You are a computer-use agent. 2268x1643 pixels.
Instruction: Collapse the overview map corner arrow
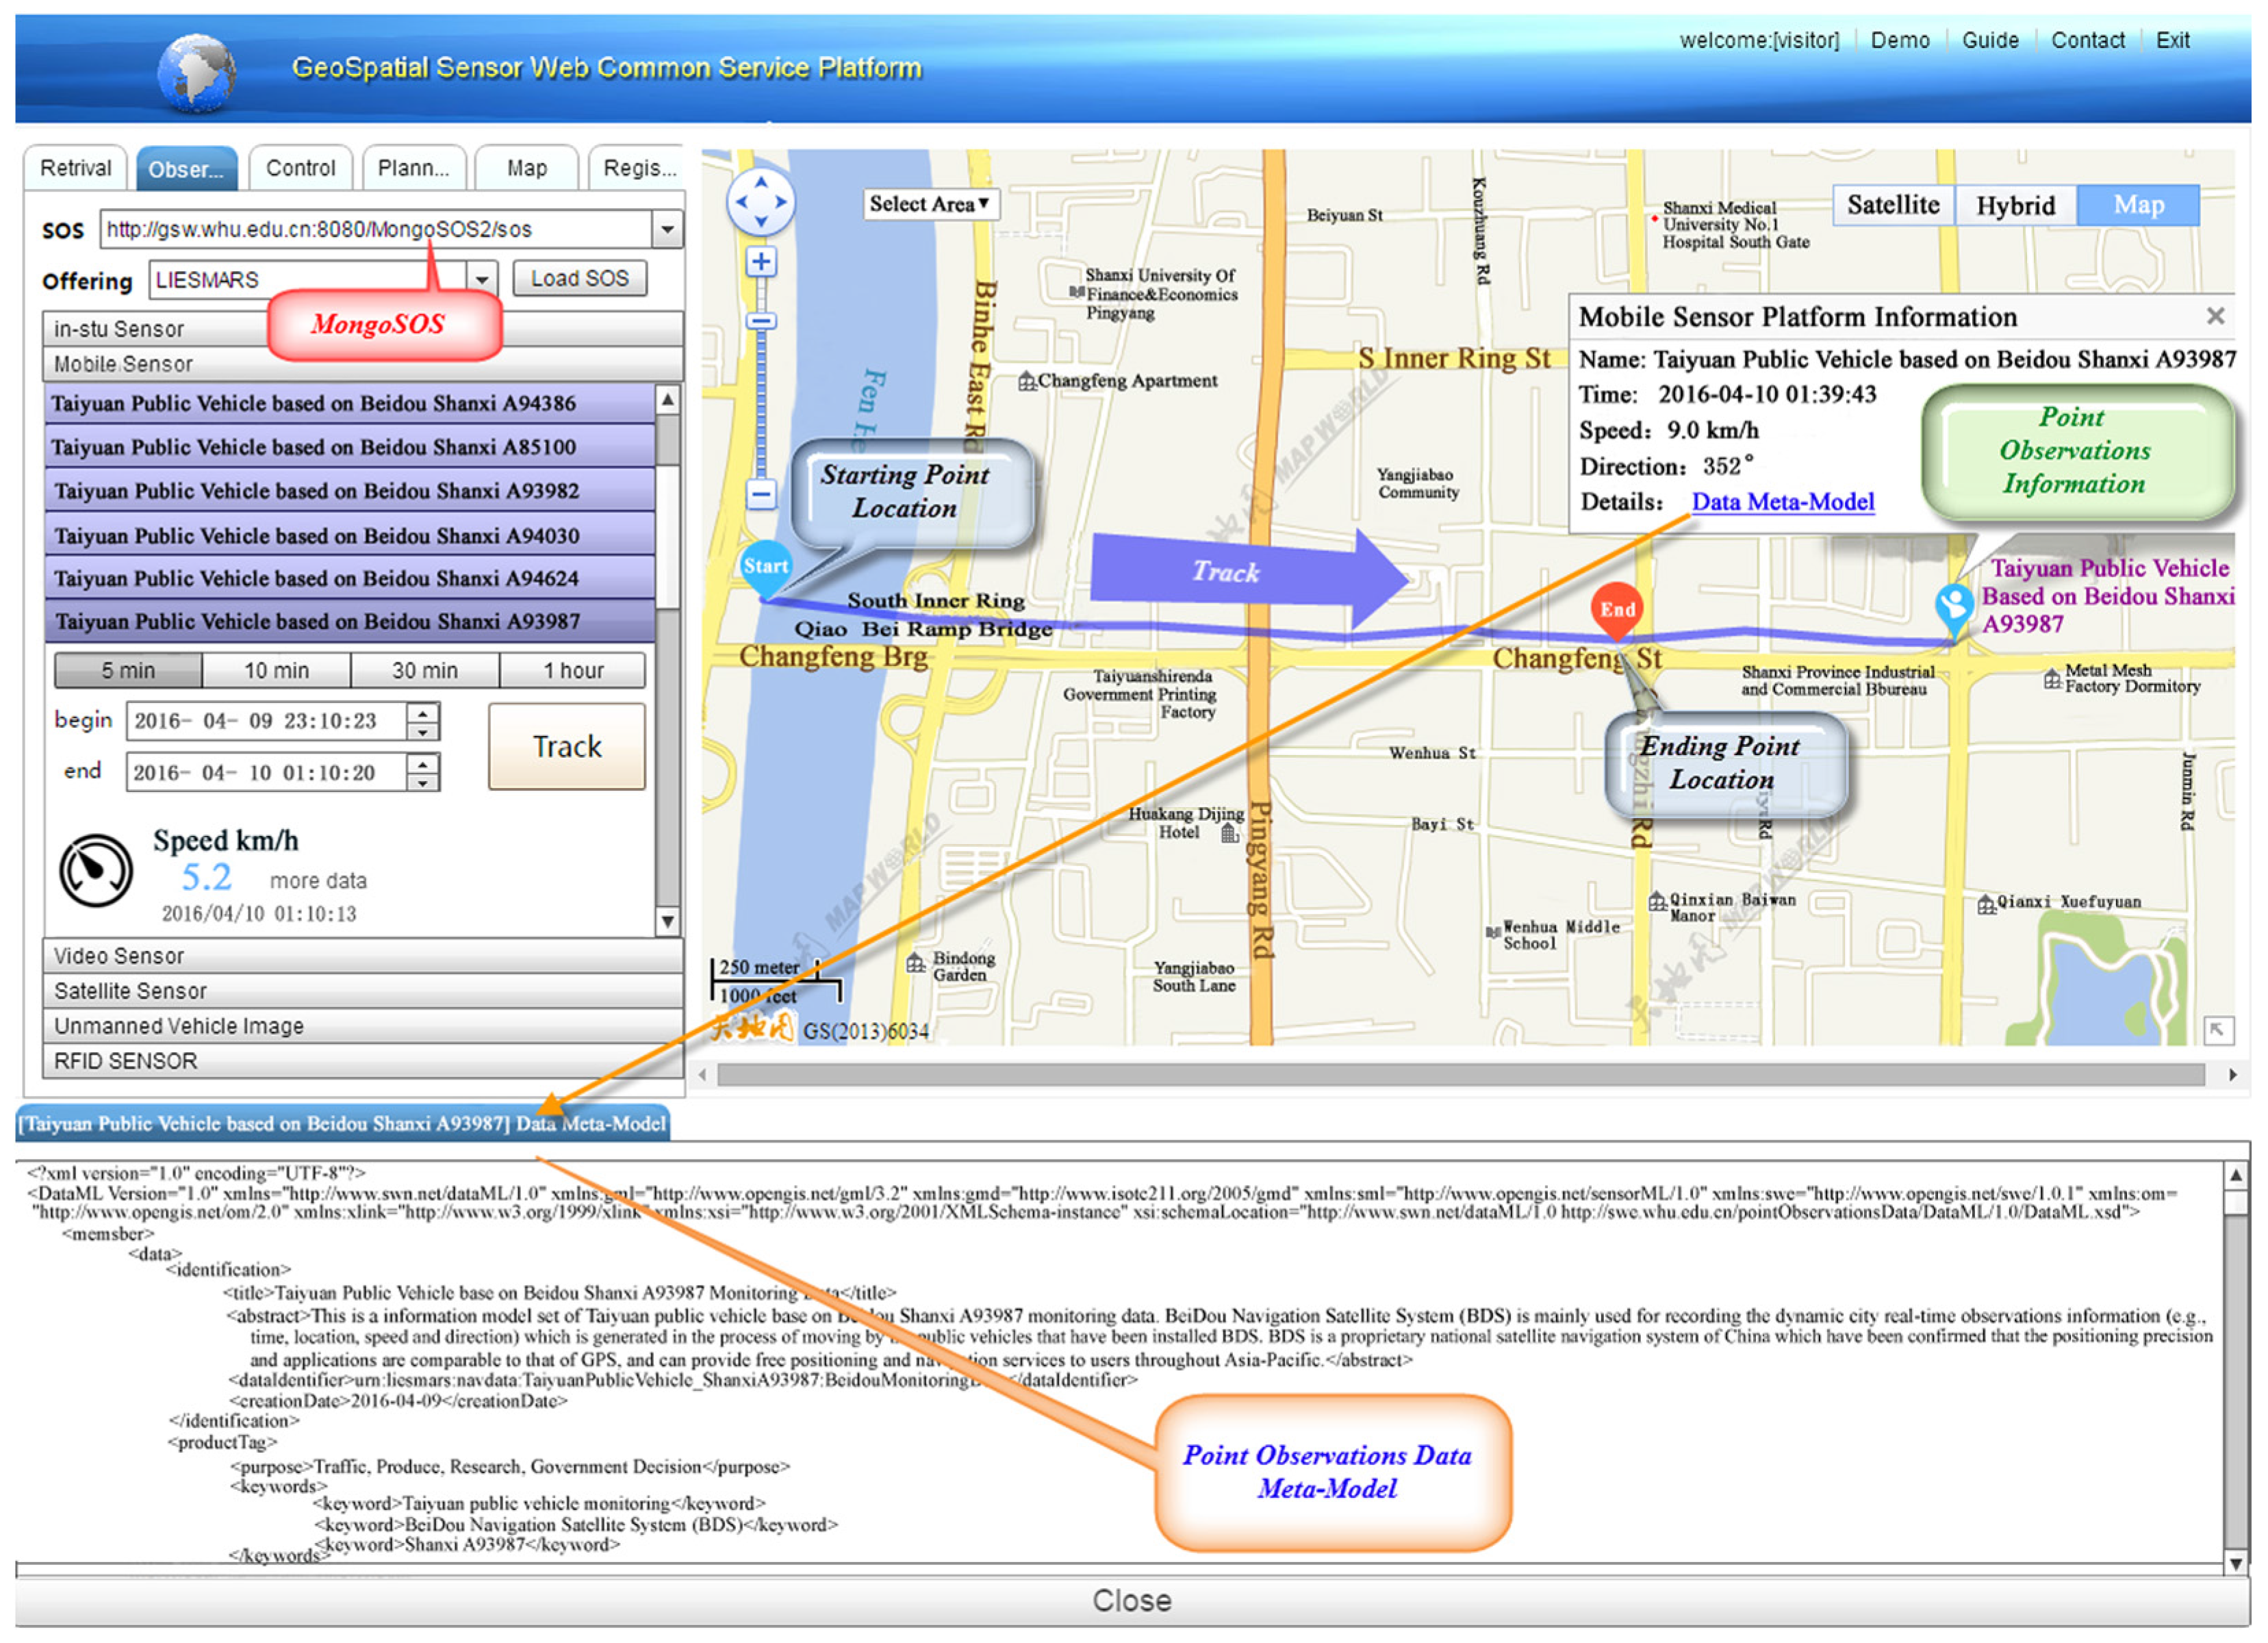point(2217,1030)
